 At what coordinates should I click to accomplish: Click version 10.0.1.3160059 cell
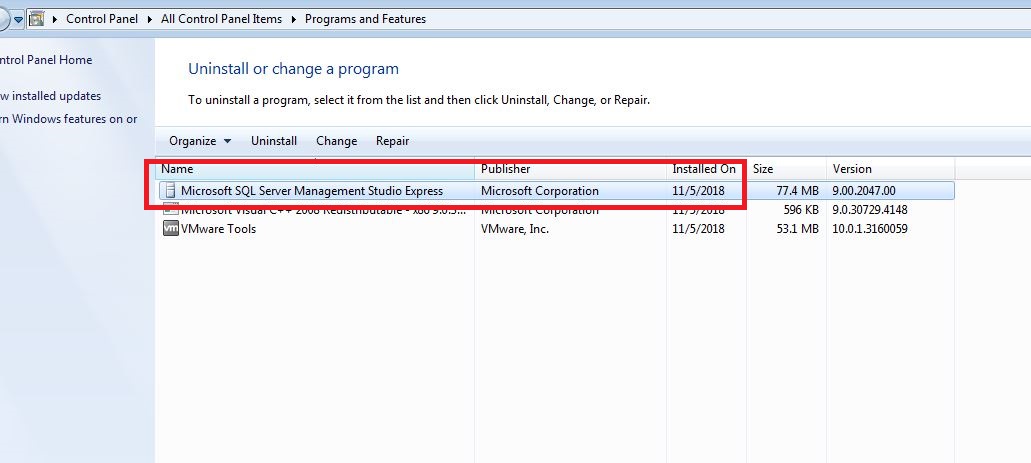(870, 229)
